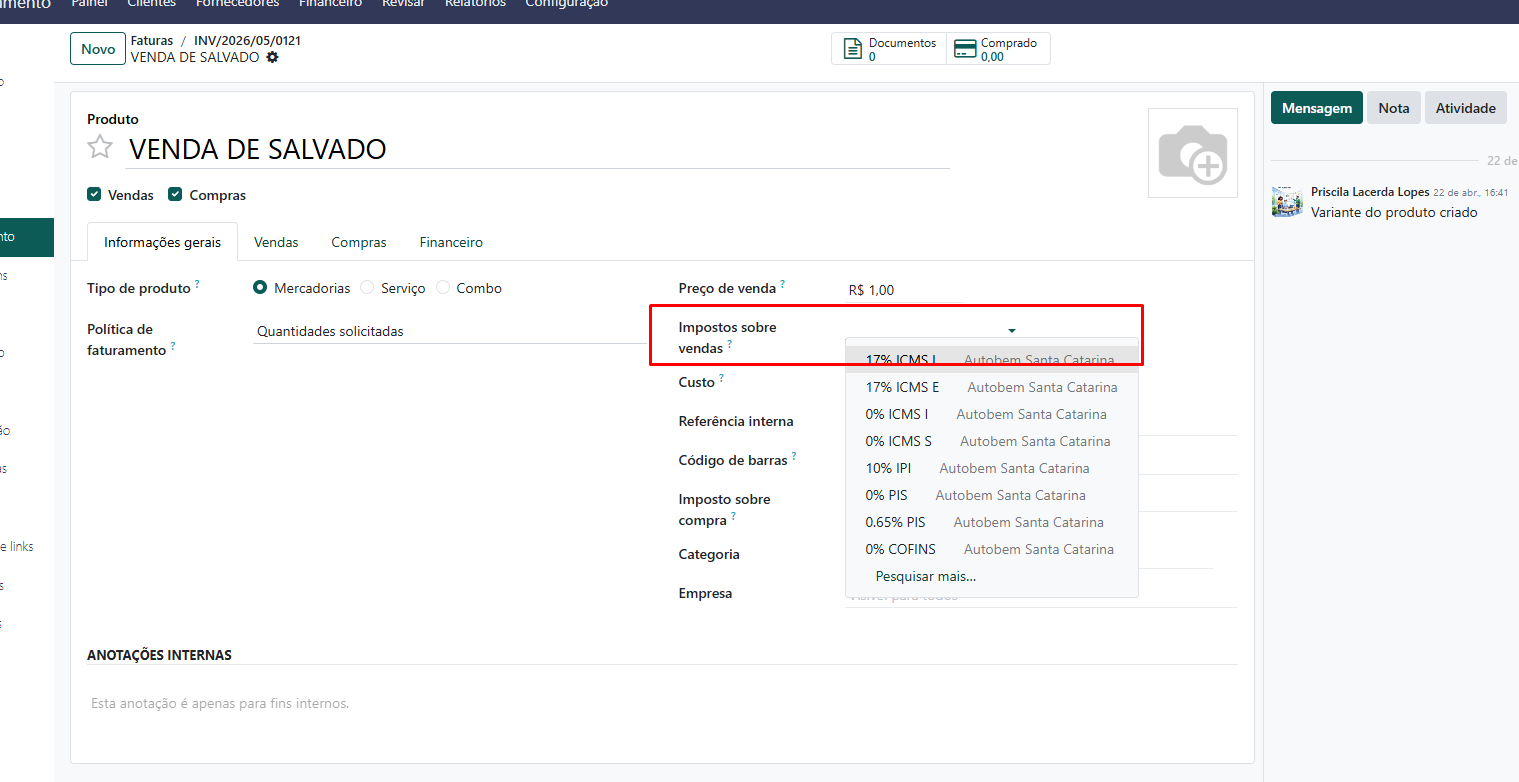
Task: Show help tooltip for Código de barras
Action: (x=794, y=456)
